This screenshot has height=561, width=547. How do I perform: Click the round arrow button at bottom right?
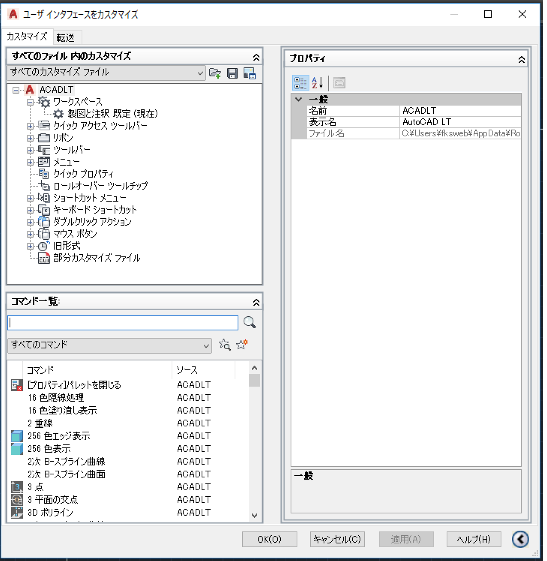520,539
